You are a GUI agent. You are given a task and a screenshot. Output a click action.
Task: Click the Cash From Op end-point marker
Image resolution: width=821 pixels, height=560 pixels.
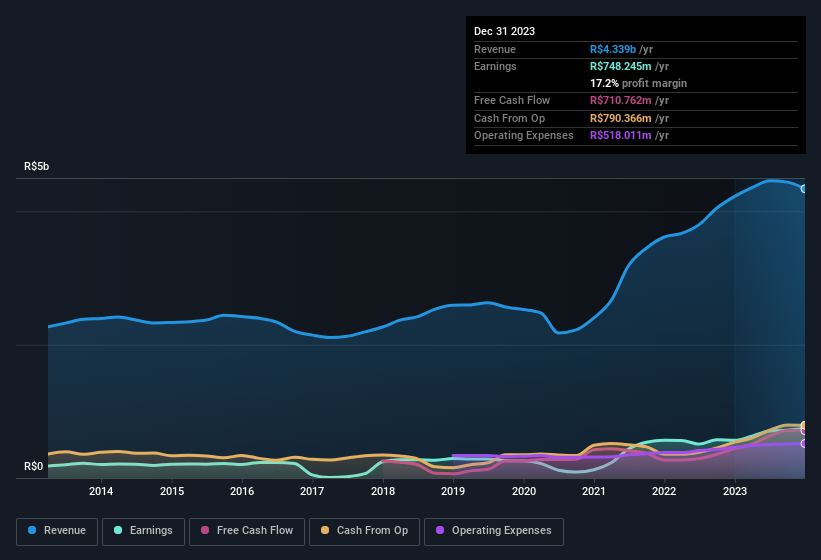pos(804,425)
